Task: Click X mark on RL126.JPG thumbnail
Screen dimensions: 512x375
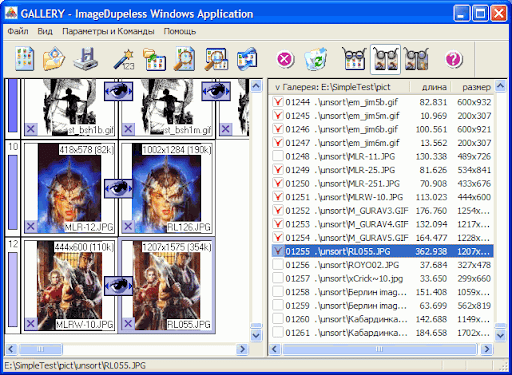Action: coord(128,226)
